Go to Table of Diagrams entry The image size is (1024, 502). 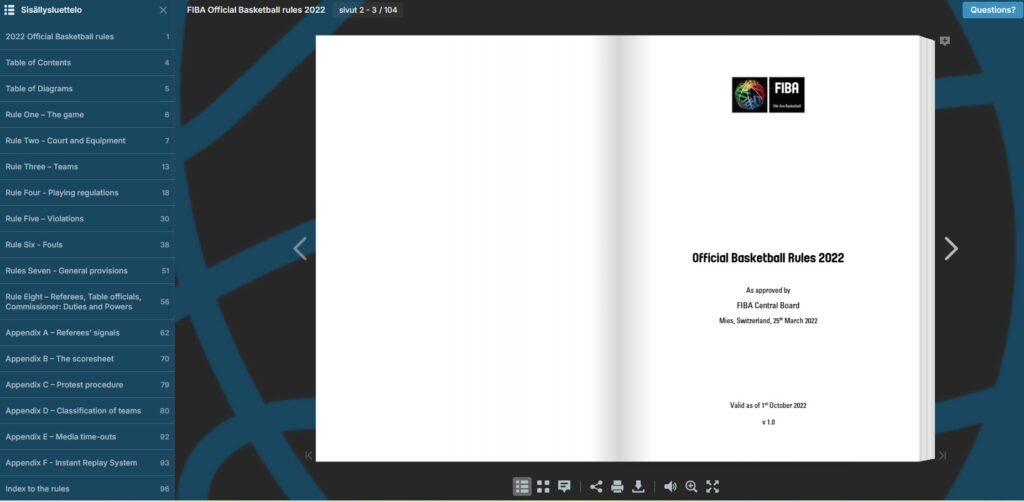(87, 89)
